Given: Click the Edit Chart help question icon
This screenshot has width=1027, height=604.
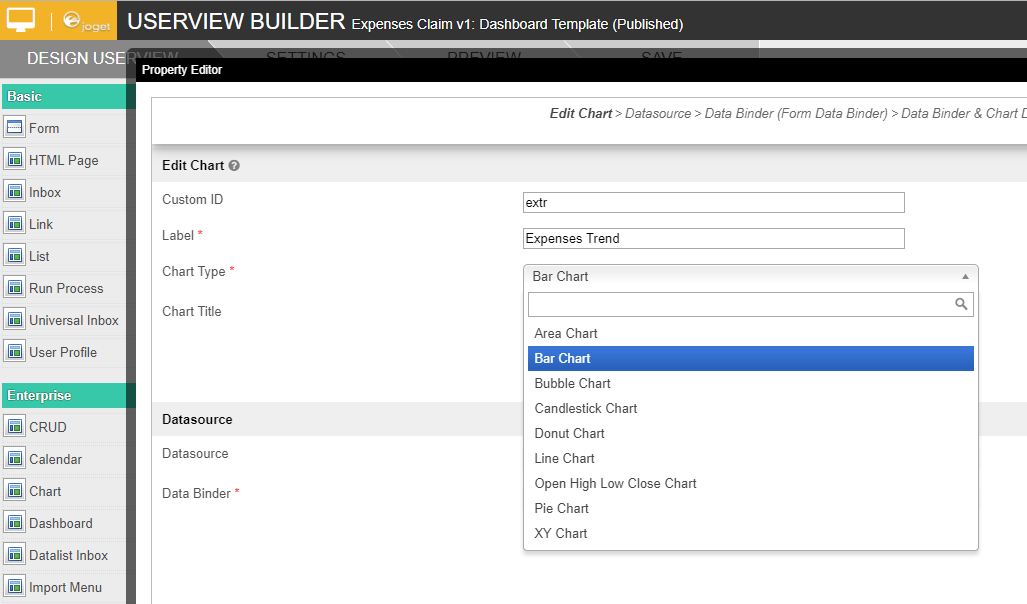Looking at the screenshot, I should [234, 166].
